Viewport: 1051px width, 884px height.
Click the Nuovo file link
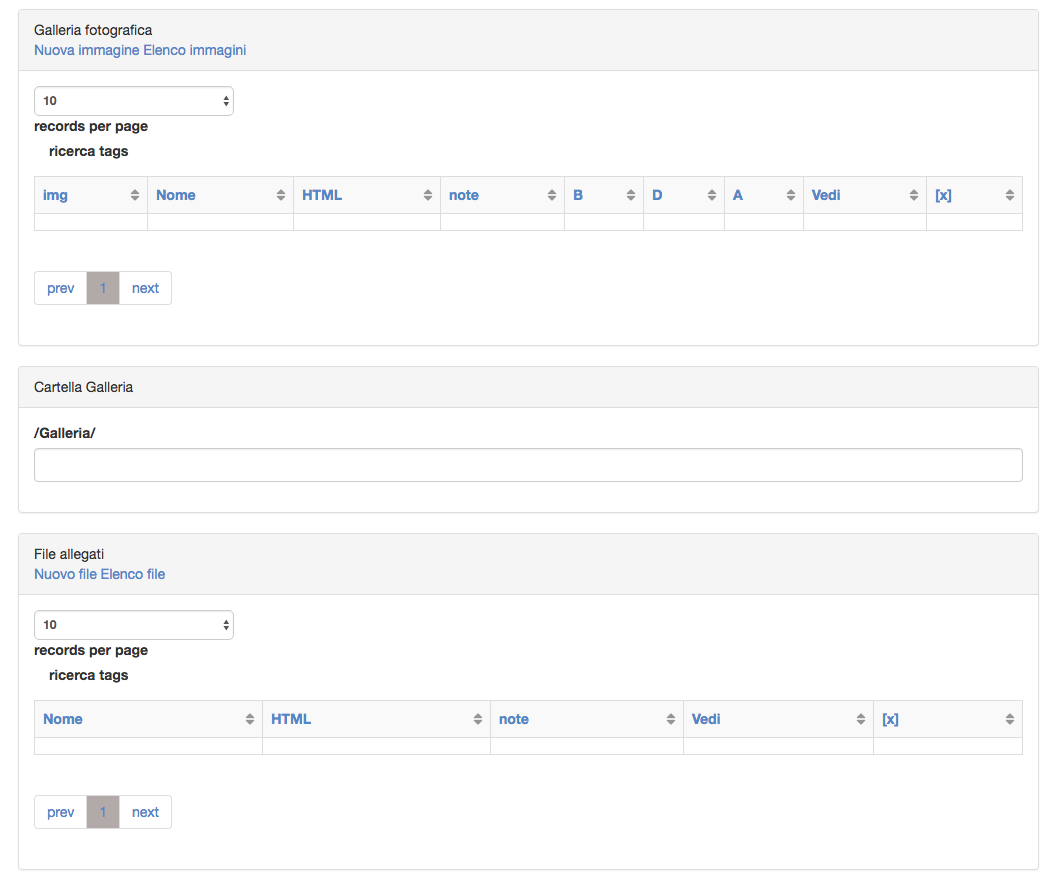tap(65, 574)
